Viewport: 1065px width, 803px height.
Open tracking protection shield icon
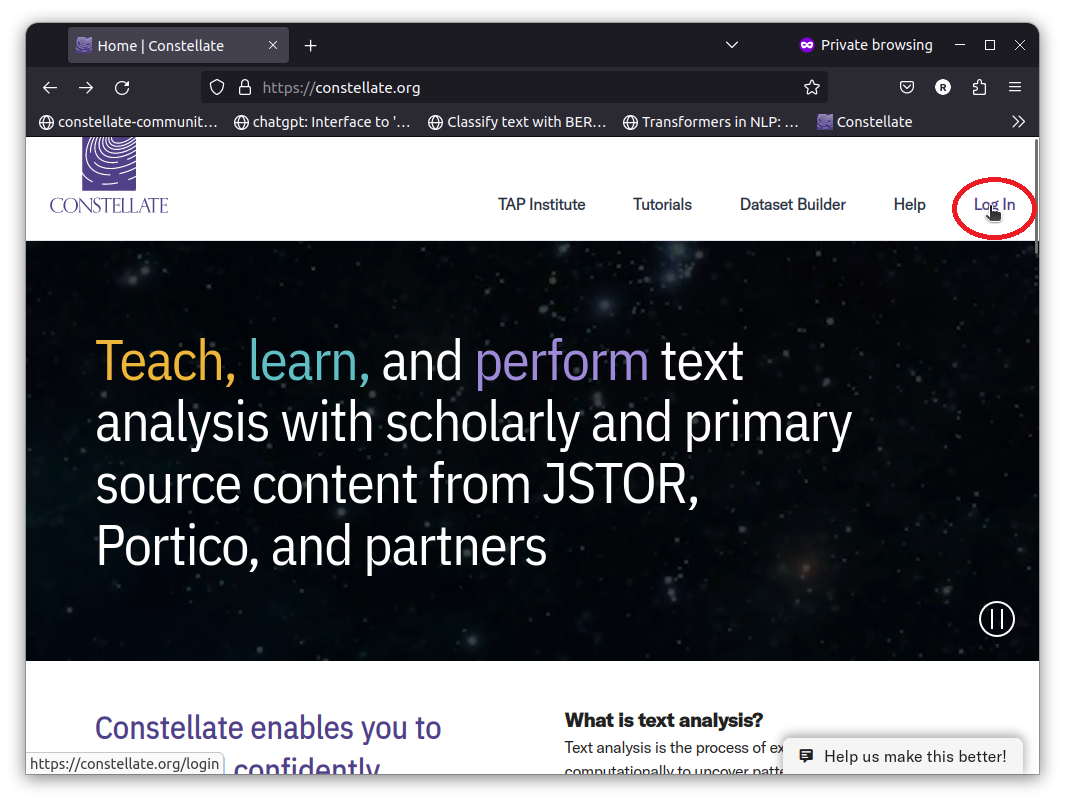pyautogui.click(x=217, y=88)
